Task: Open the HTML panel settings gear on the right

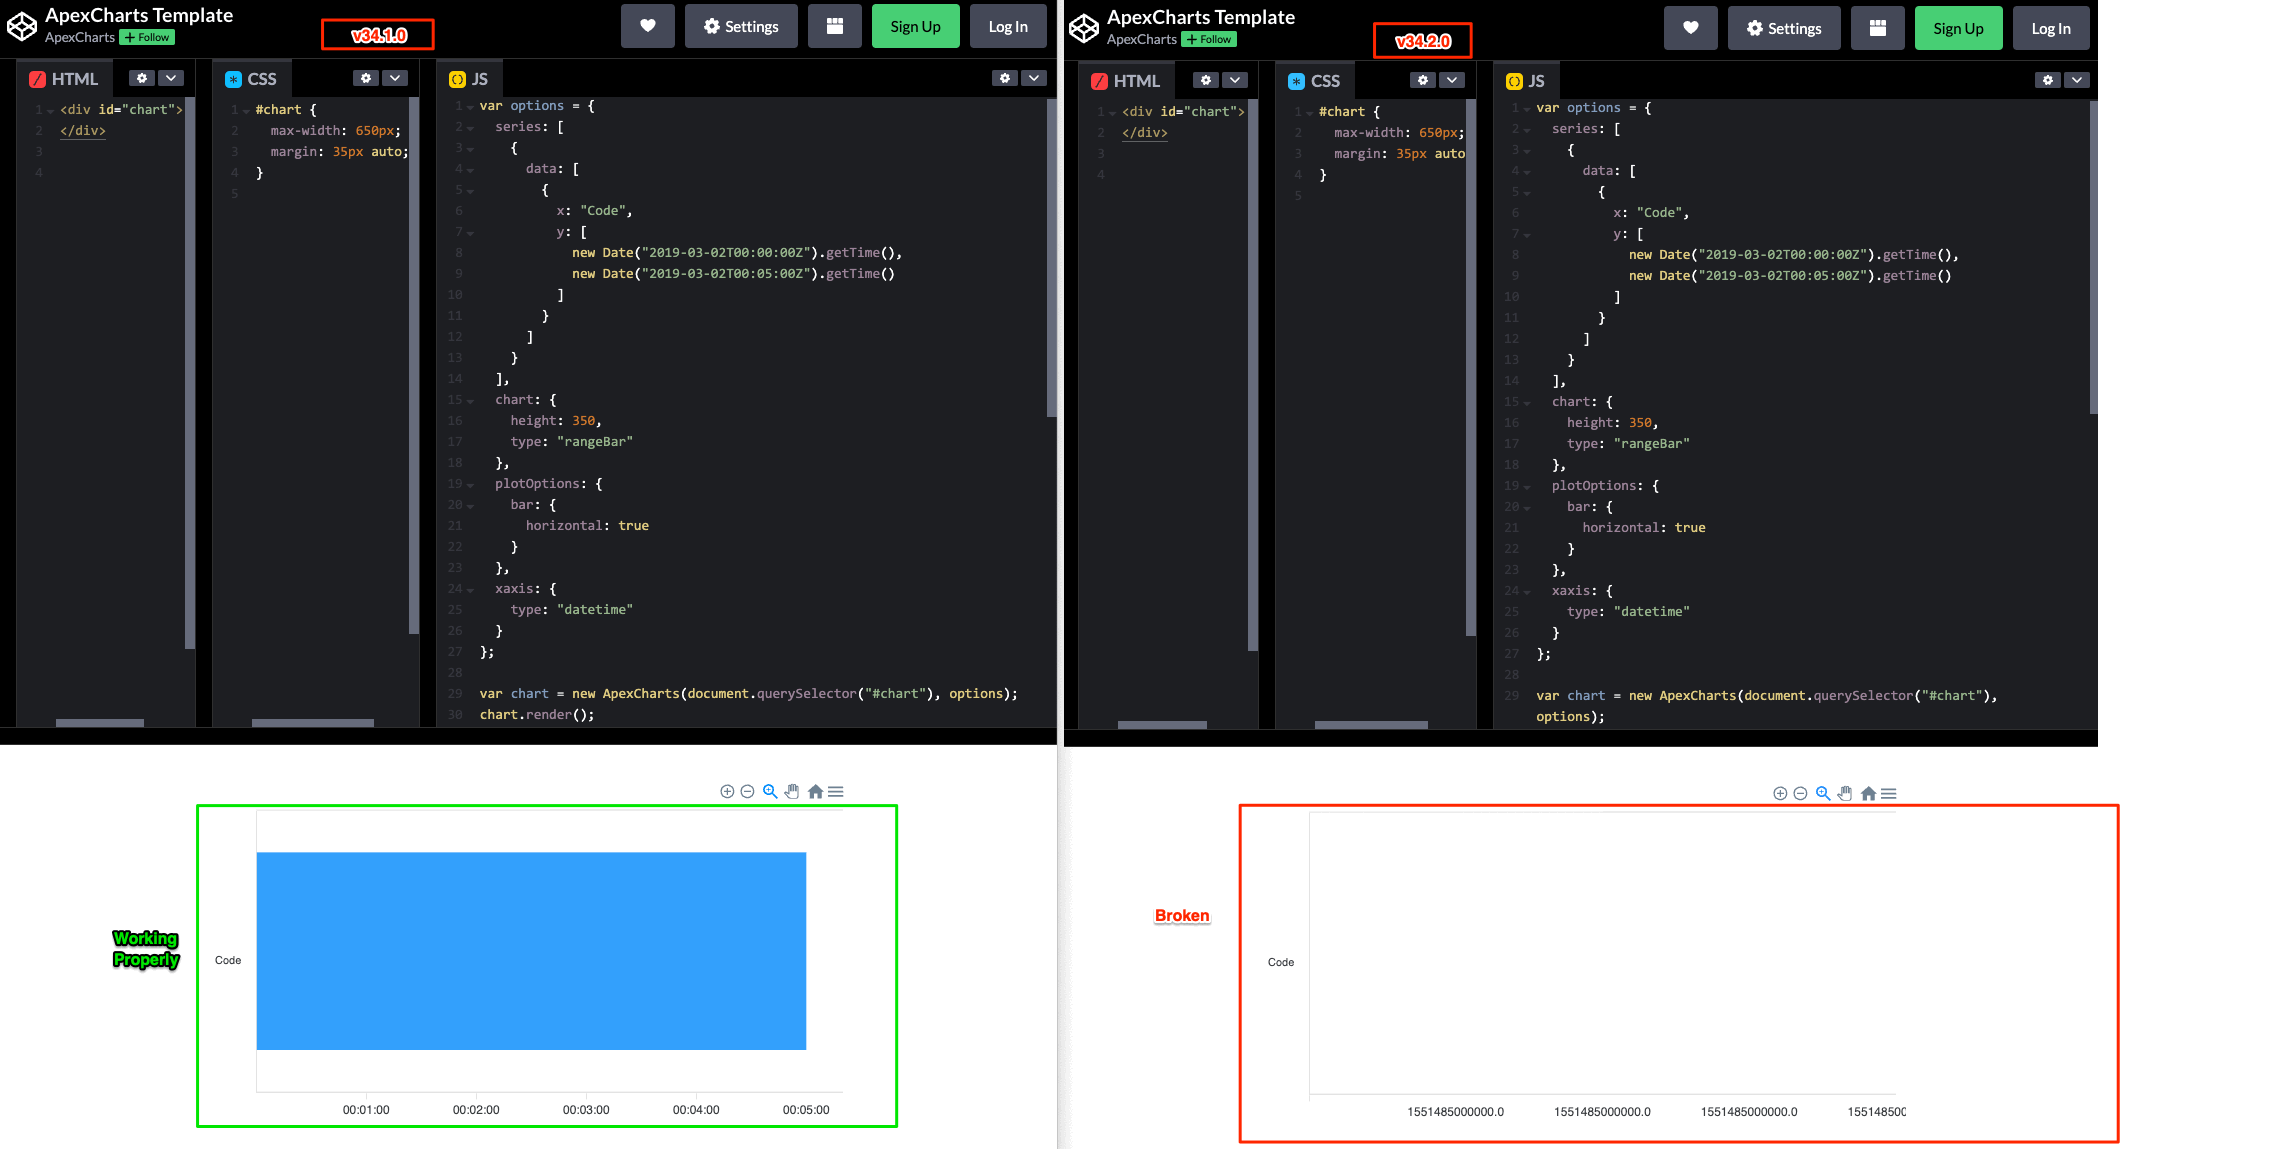Action: point(1206,80)
